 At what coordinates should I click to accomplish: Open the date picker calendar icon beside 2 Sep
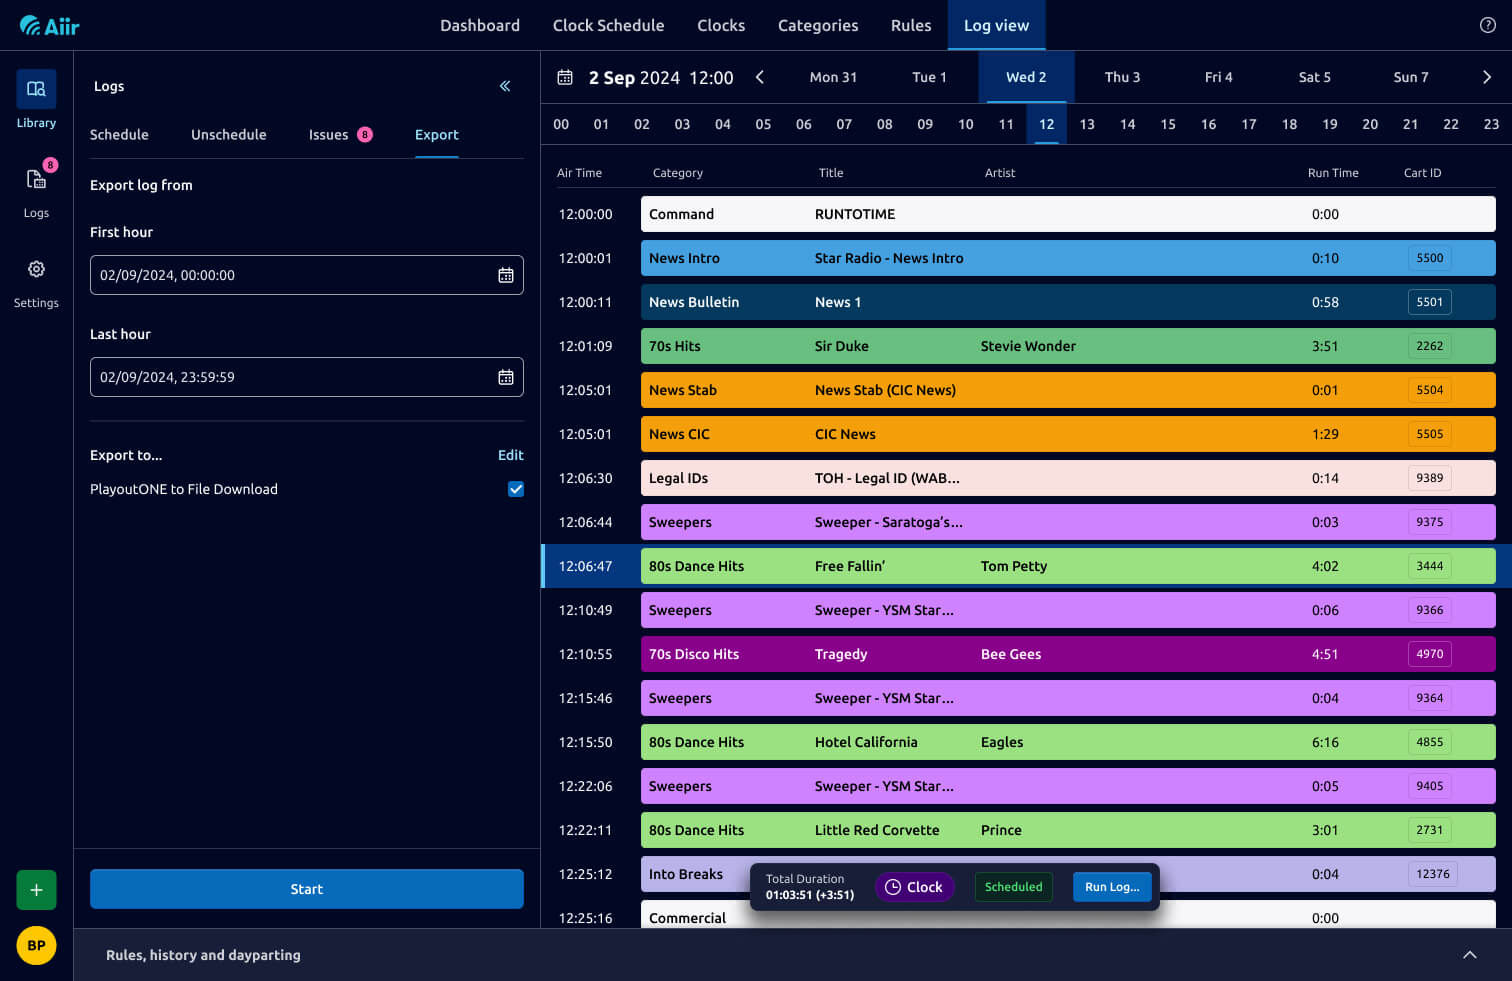(565, 77)
